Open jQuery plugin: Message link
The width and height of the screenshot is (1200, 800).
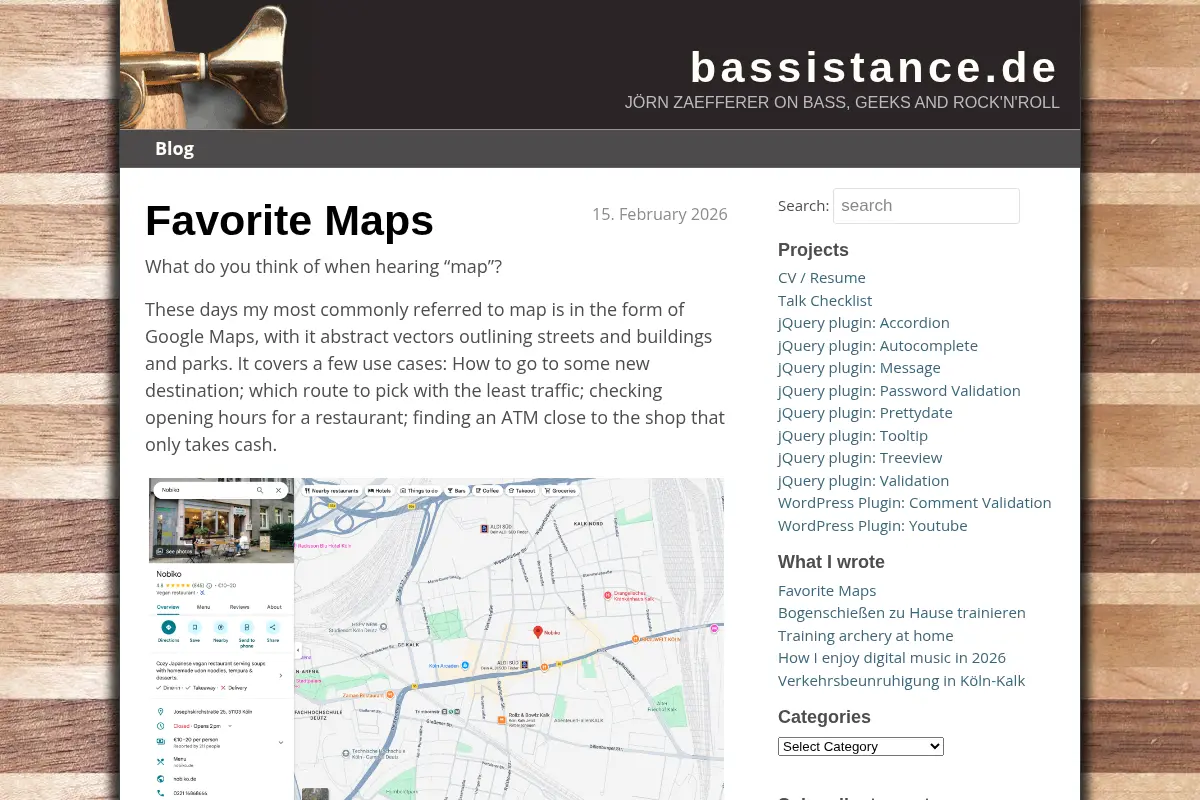coord(859,368)
